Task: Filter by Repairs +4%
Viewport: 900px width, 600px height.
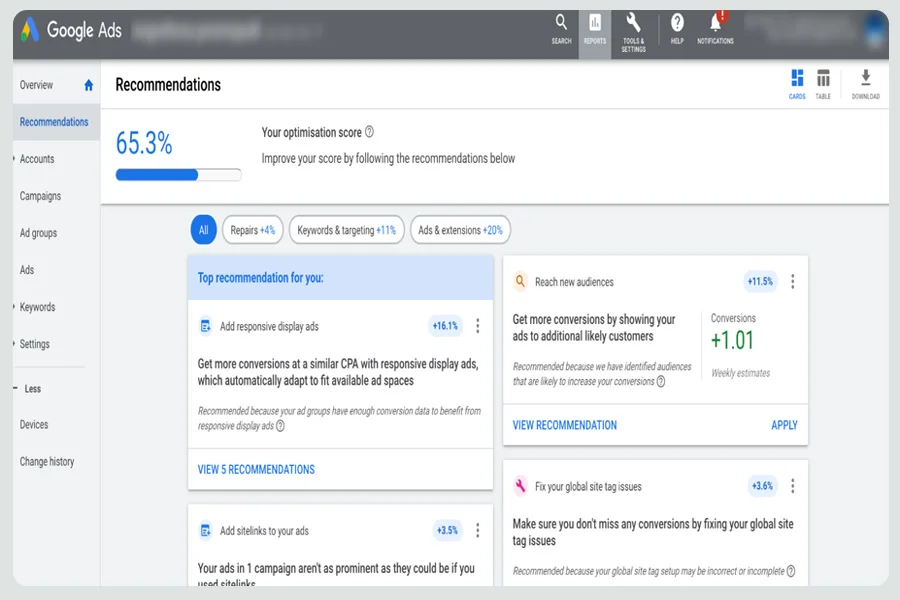Action: 253,230
